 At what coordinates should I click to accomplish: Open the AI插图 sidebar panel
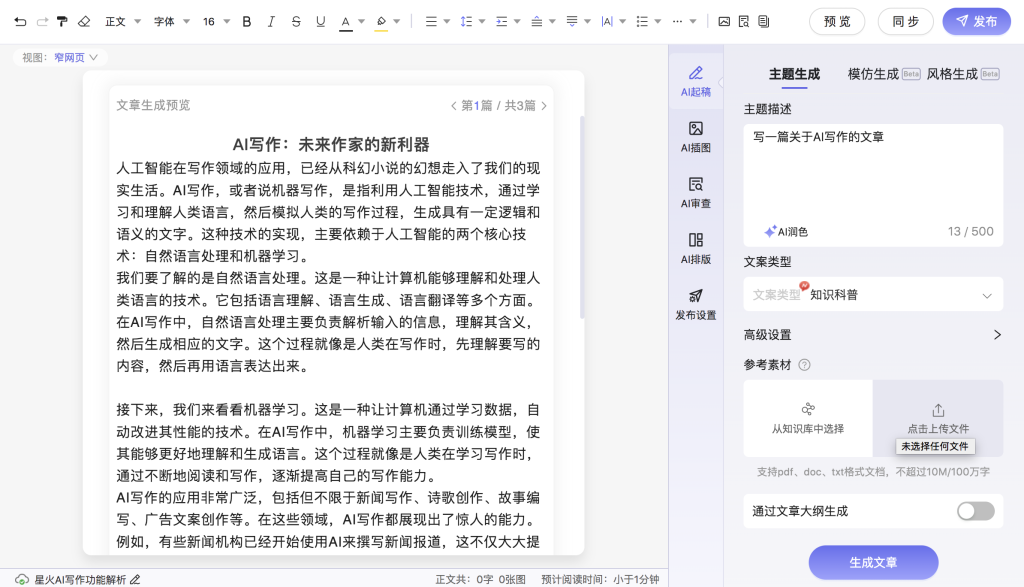696,137
